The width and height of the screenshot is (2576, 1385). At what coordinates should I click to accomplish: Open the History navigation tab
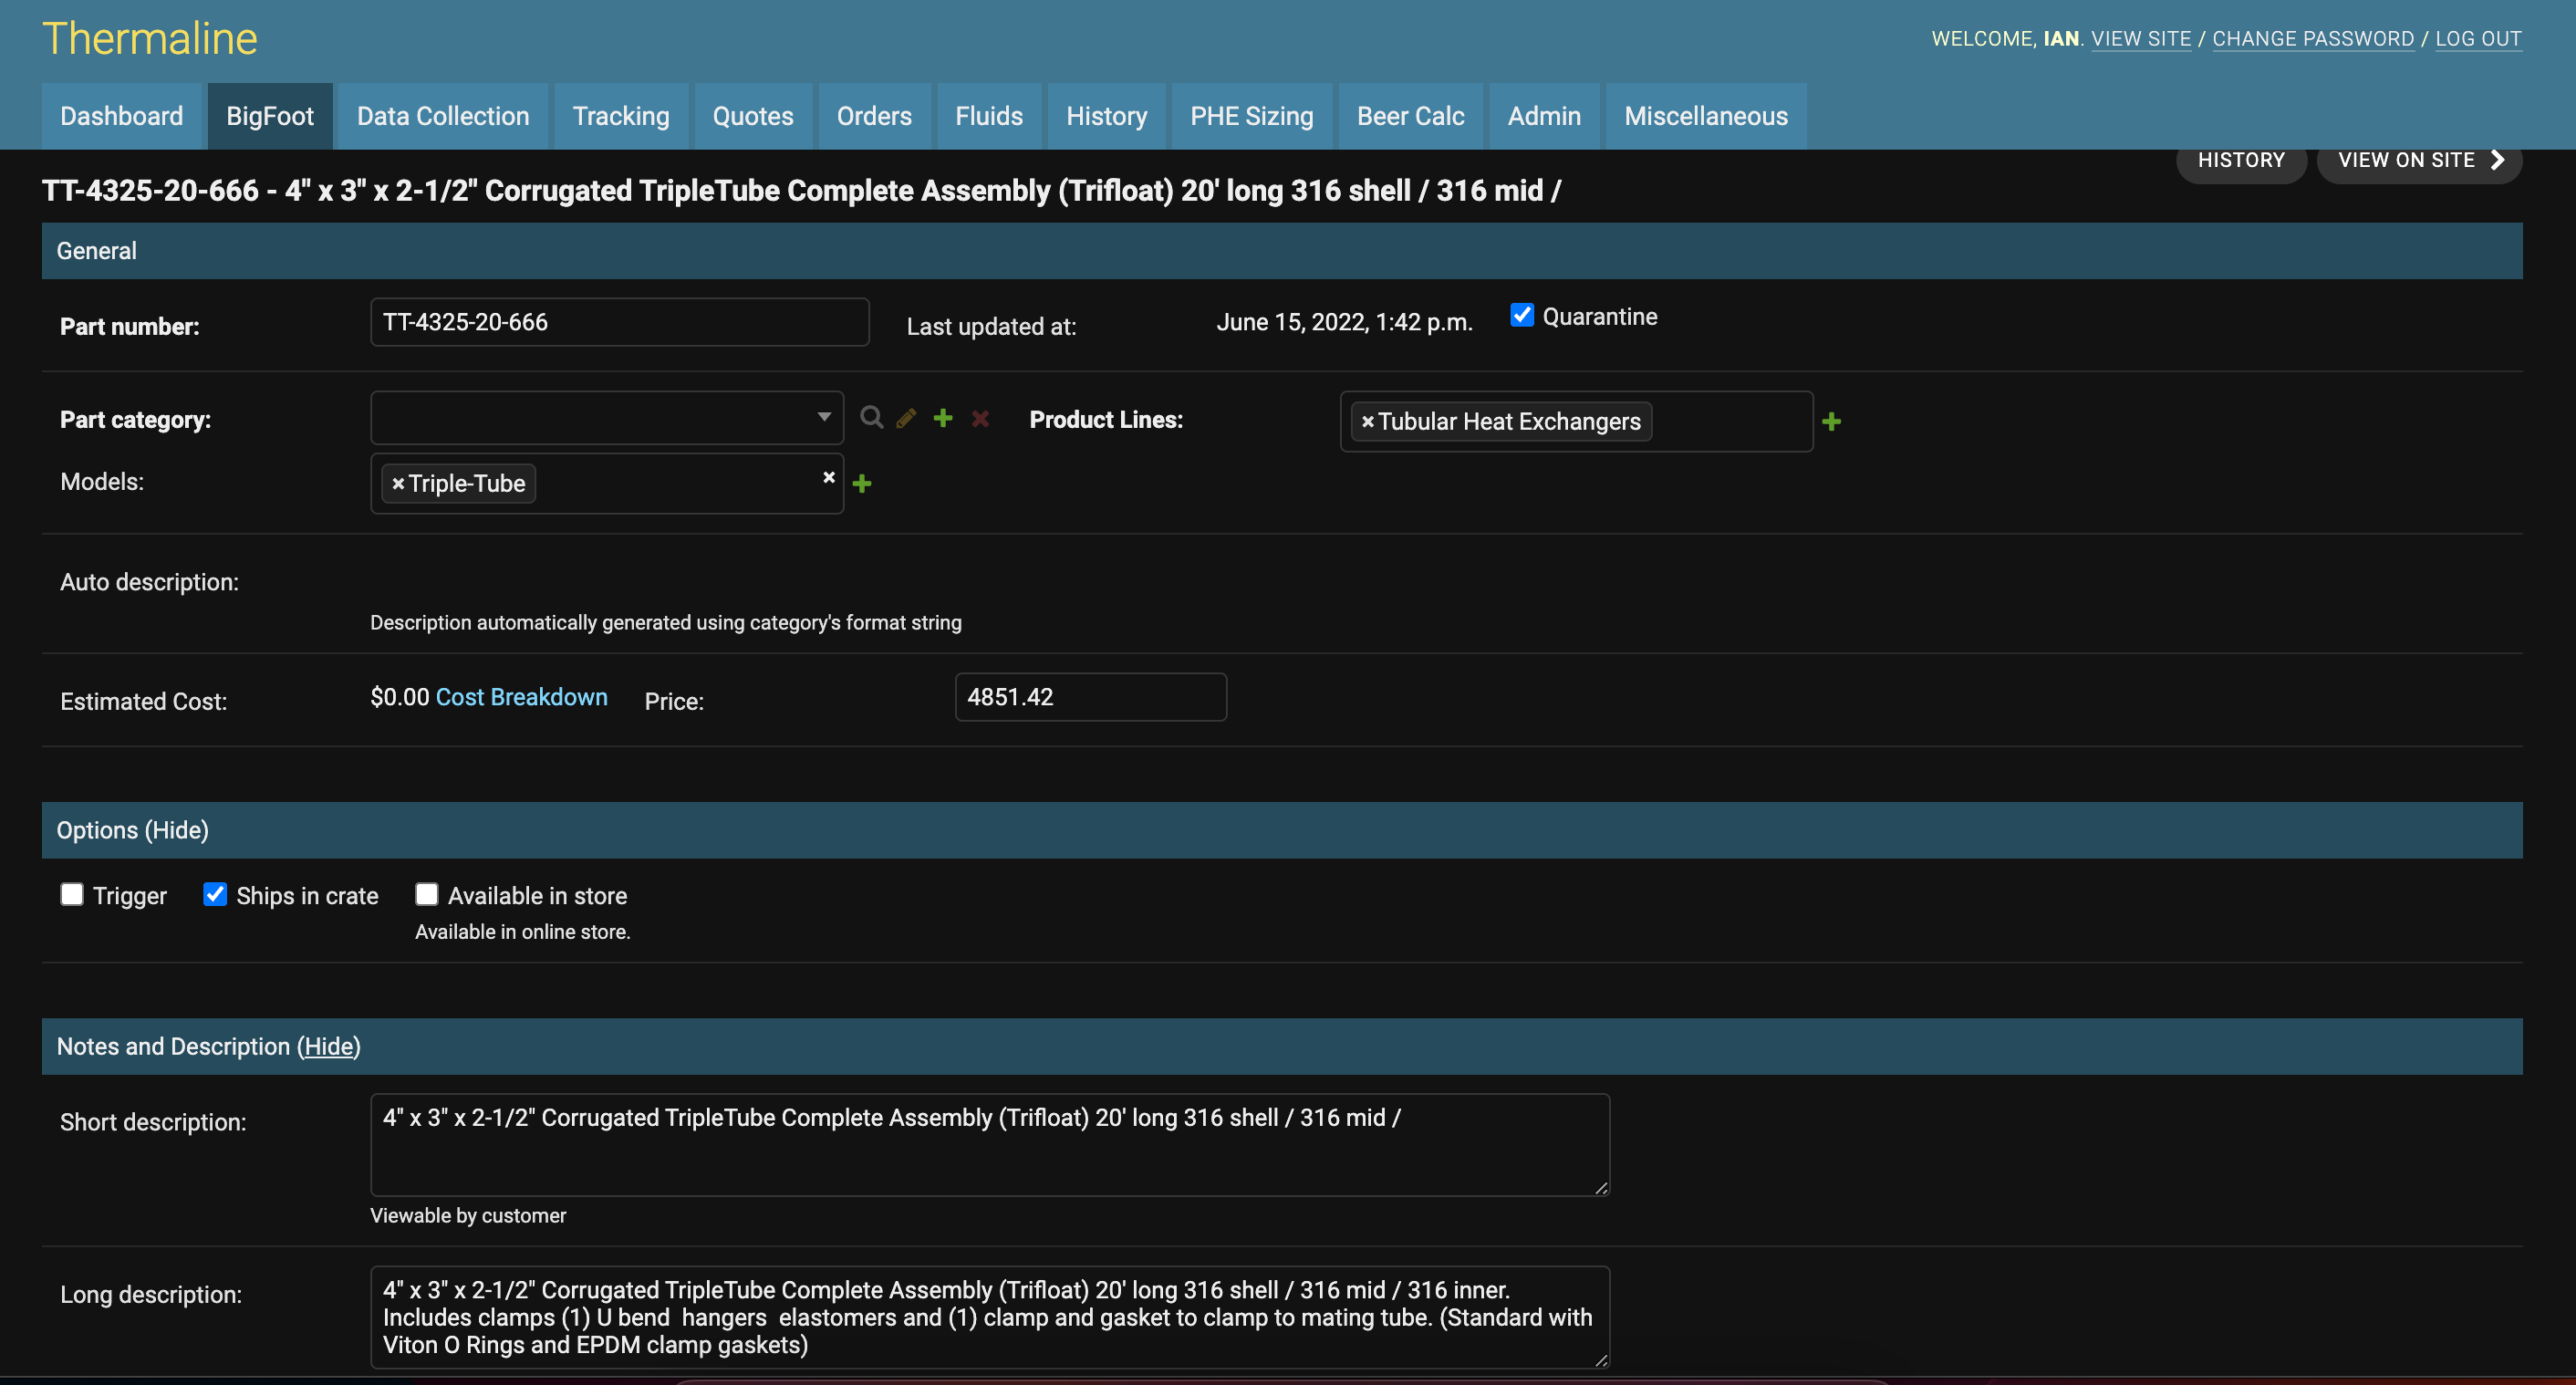(1107, 116)
